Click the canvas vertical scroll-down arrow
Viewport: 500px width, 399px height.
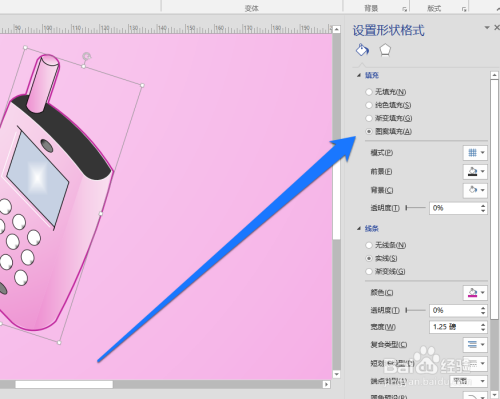tap(337, 374)
